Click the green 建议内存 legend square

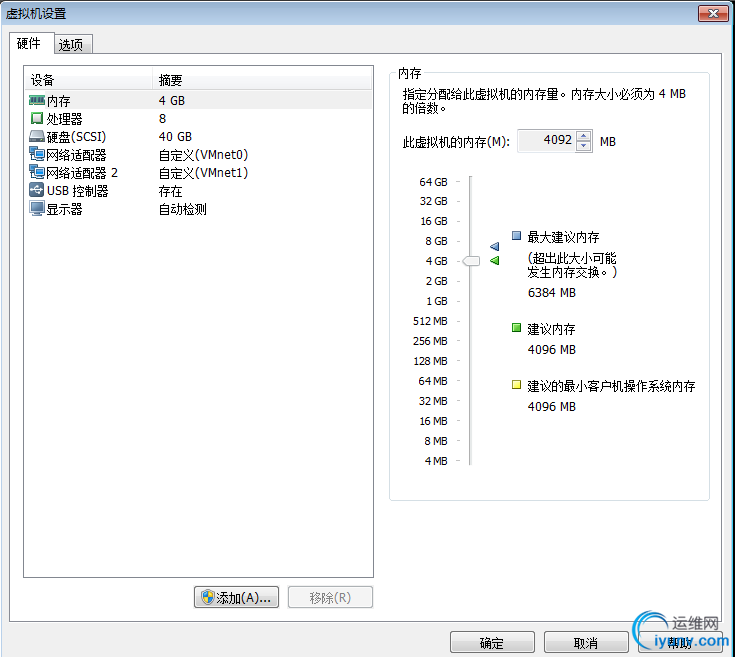(516, 328)
